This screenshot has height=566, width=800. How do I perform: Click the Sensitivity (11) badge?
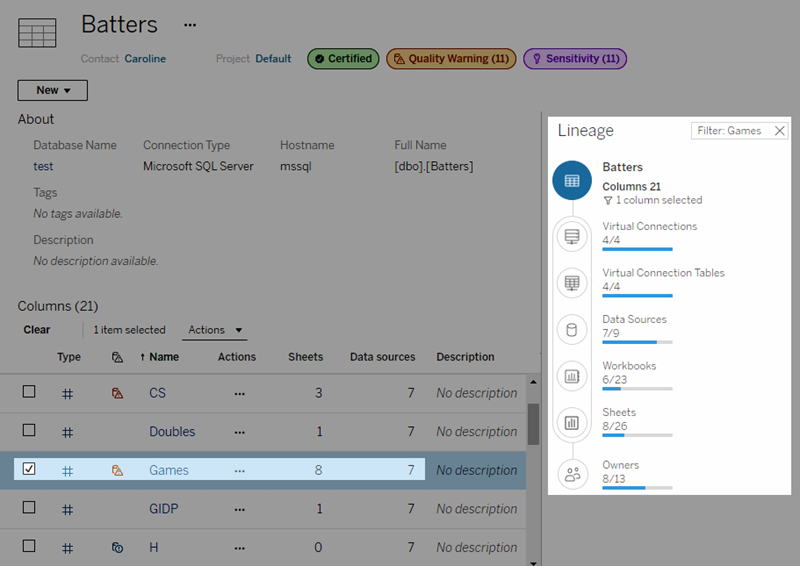point(575,59)
